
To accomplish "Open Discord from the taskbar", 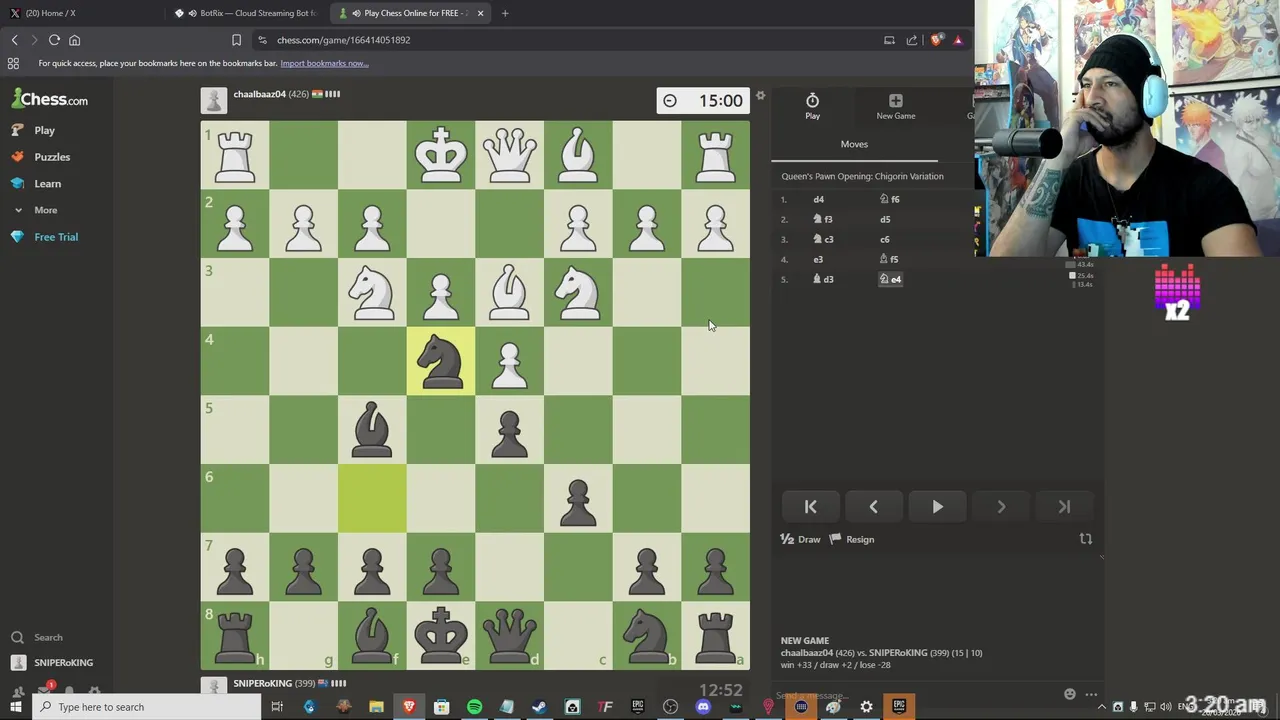I will pos(703,707).
